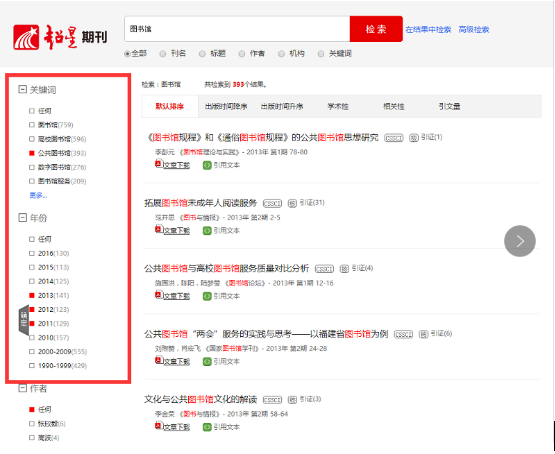Click the PDF download icon of first result
Viewport: 555px width, 454px height.
[159, 164]
